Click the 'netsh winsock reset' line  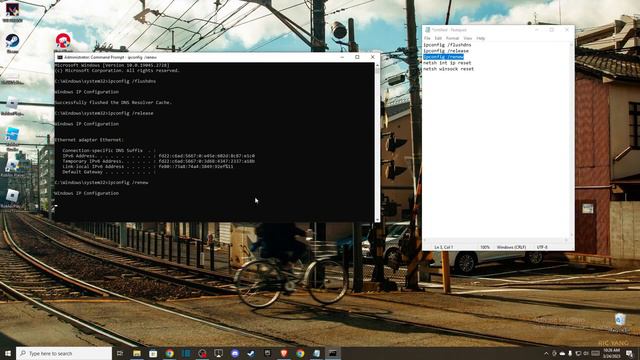tap(448, 69)
